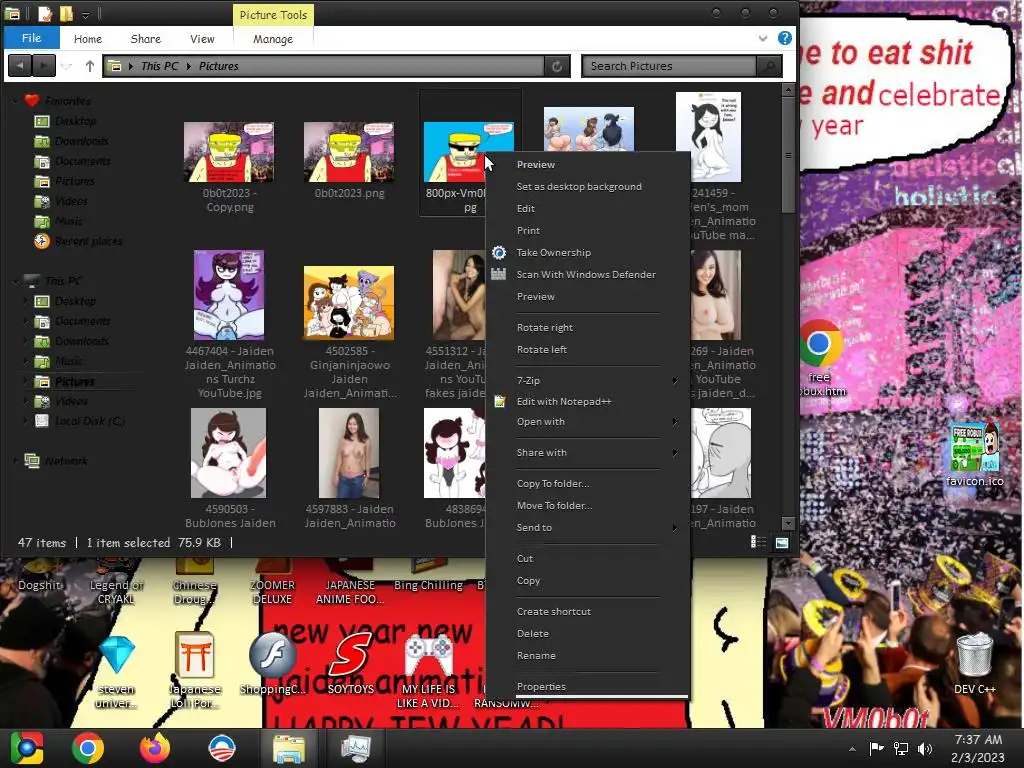Open Task Manager icon on taskbar

pyautogui.click(x=355, y=748)
